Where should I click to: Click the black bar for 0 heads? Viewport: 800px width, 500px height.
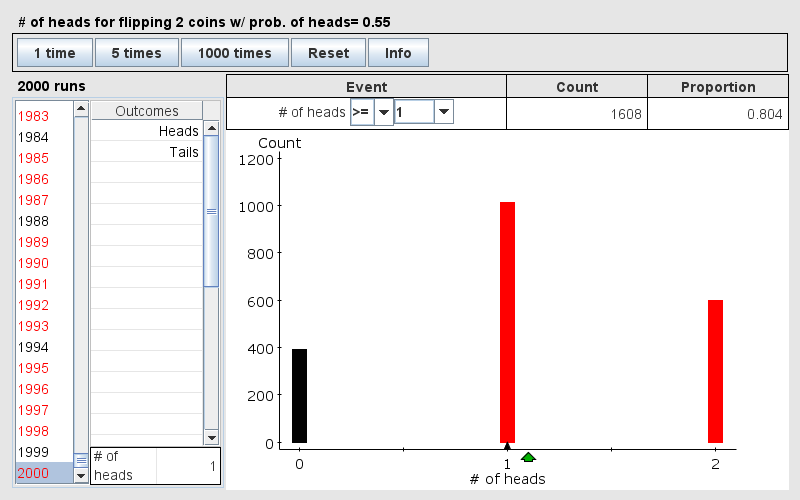(x=299, y=396)
